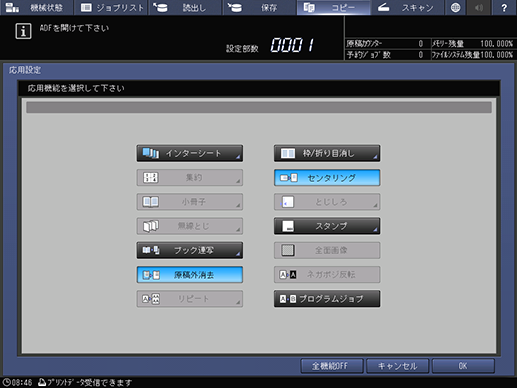Click the コピー pages icon

(x=309, y=7)
